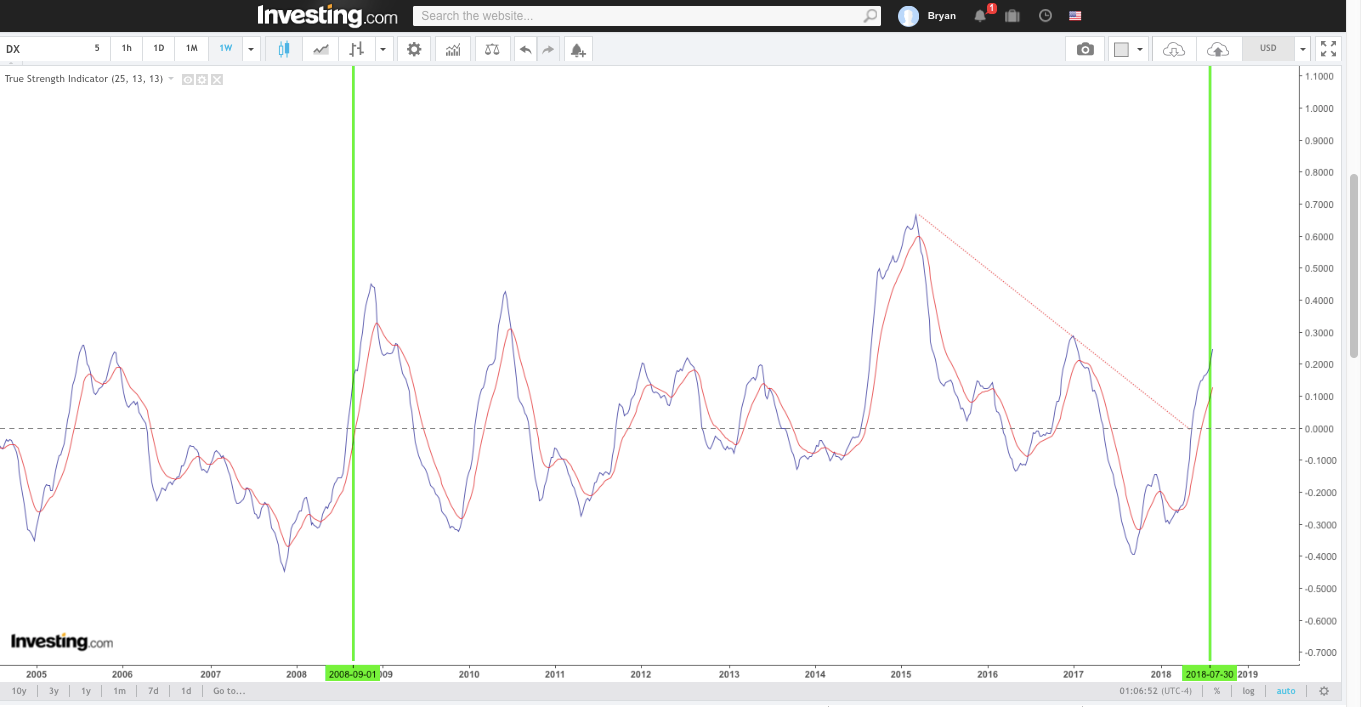Toggle auto scale mode
The image size is (1361, 707).
pos(1286,691)
